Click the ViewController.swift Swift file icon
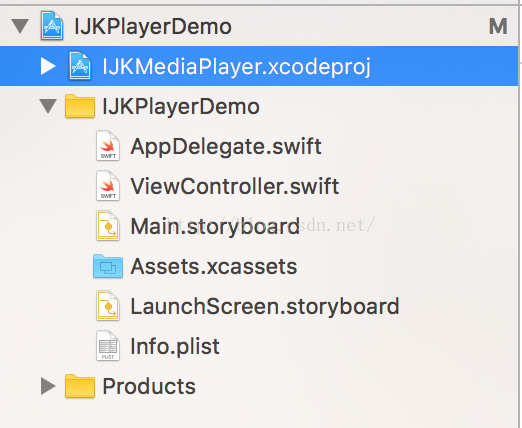 (x=108, y=186)
